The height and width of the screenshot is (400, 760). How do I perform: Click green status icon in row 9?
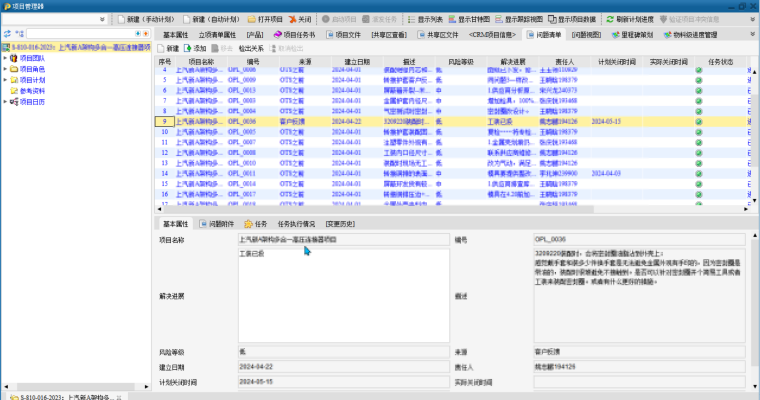tap(699, 122)
